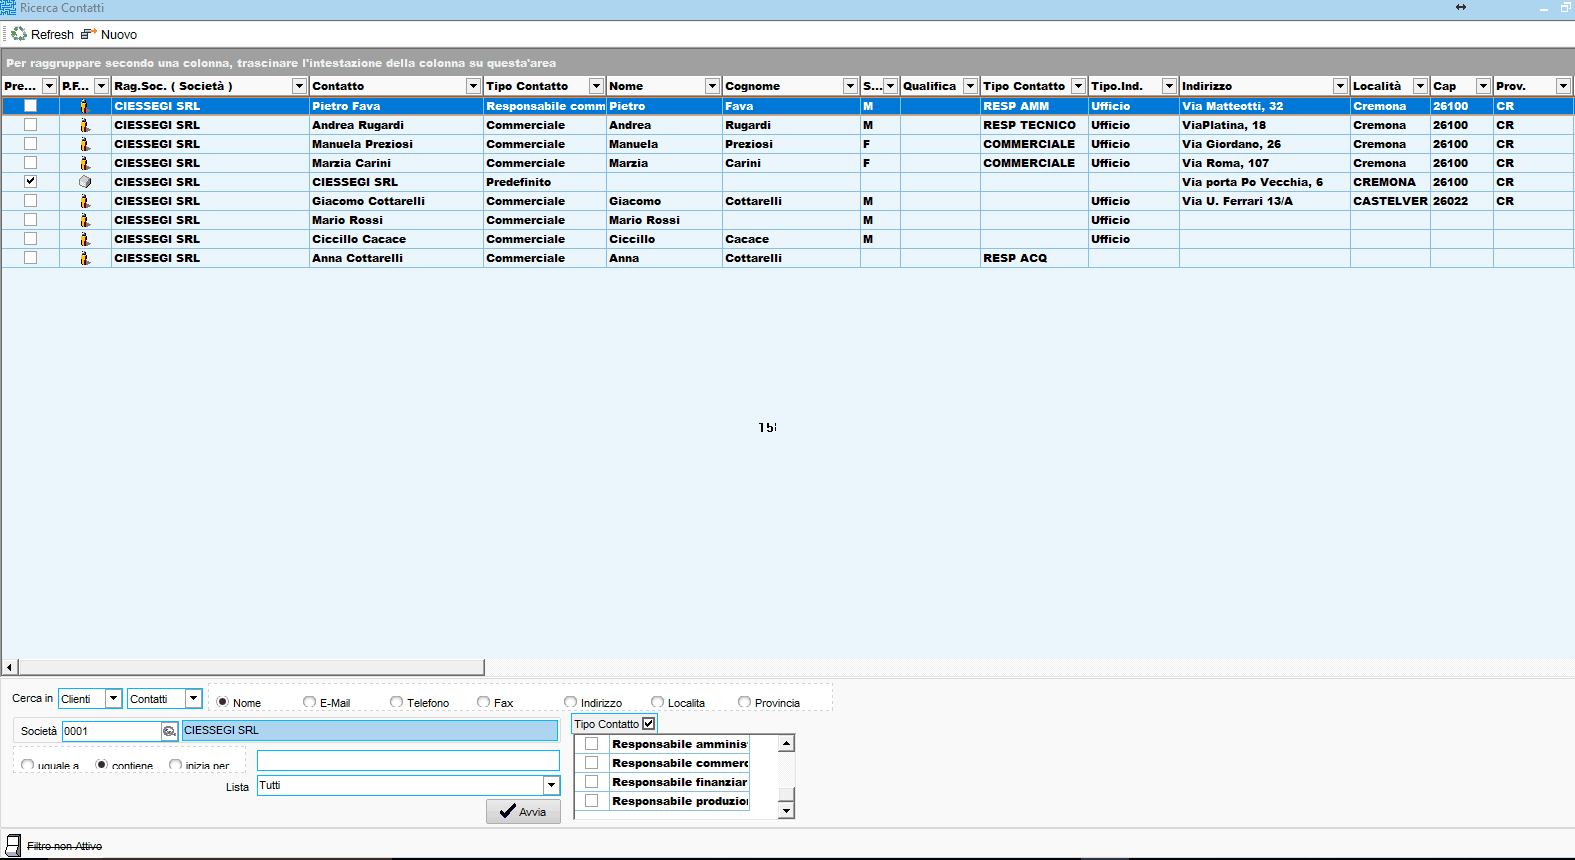Click the Società code field 0001

pos(111,731)
